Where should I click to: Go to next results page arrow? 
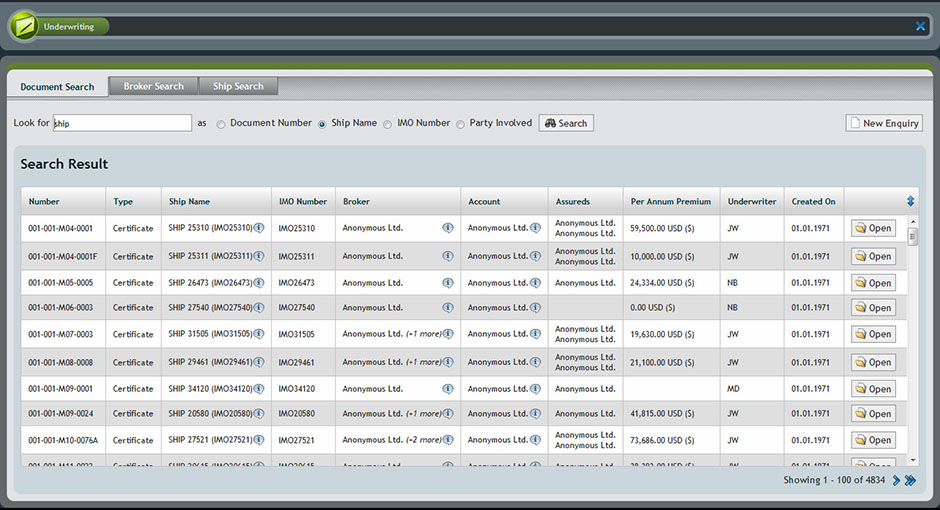[896, 481]
